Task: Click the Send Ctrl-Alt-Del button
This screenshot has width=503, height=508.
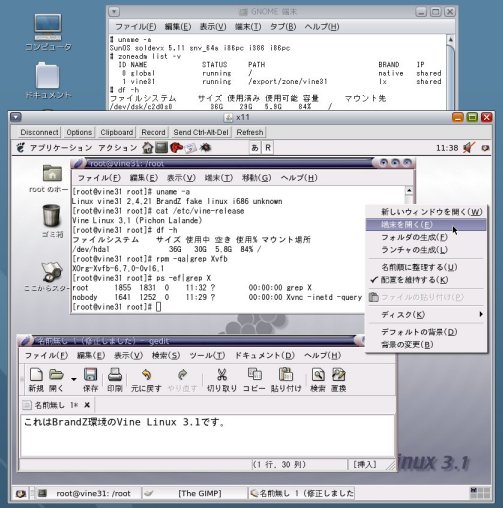Action: pyautogui.click(x=201, y=132)
